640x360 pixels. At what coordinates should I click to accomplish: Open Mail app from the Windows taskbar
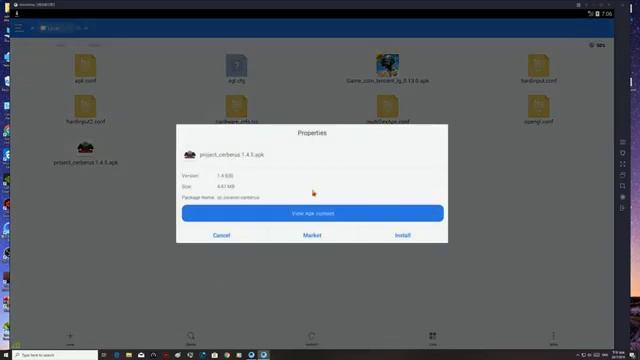(x=141, y=355)
